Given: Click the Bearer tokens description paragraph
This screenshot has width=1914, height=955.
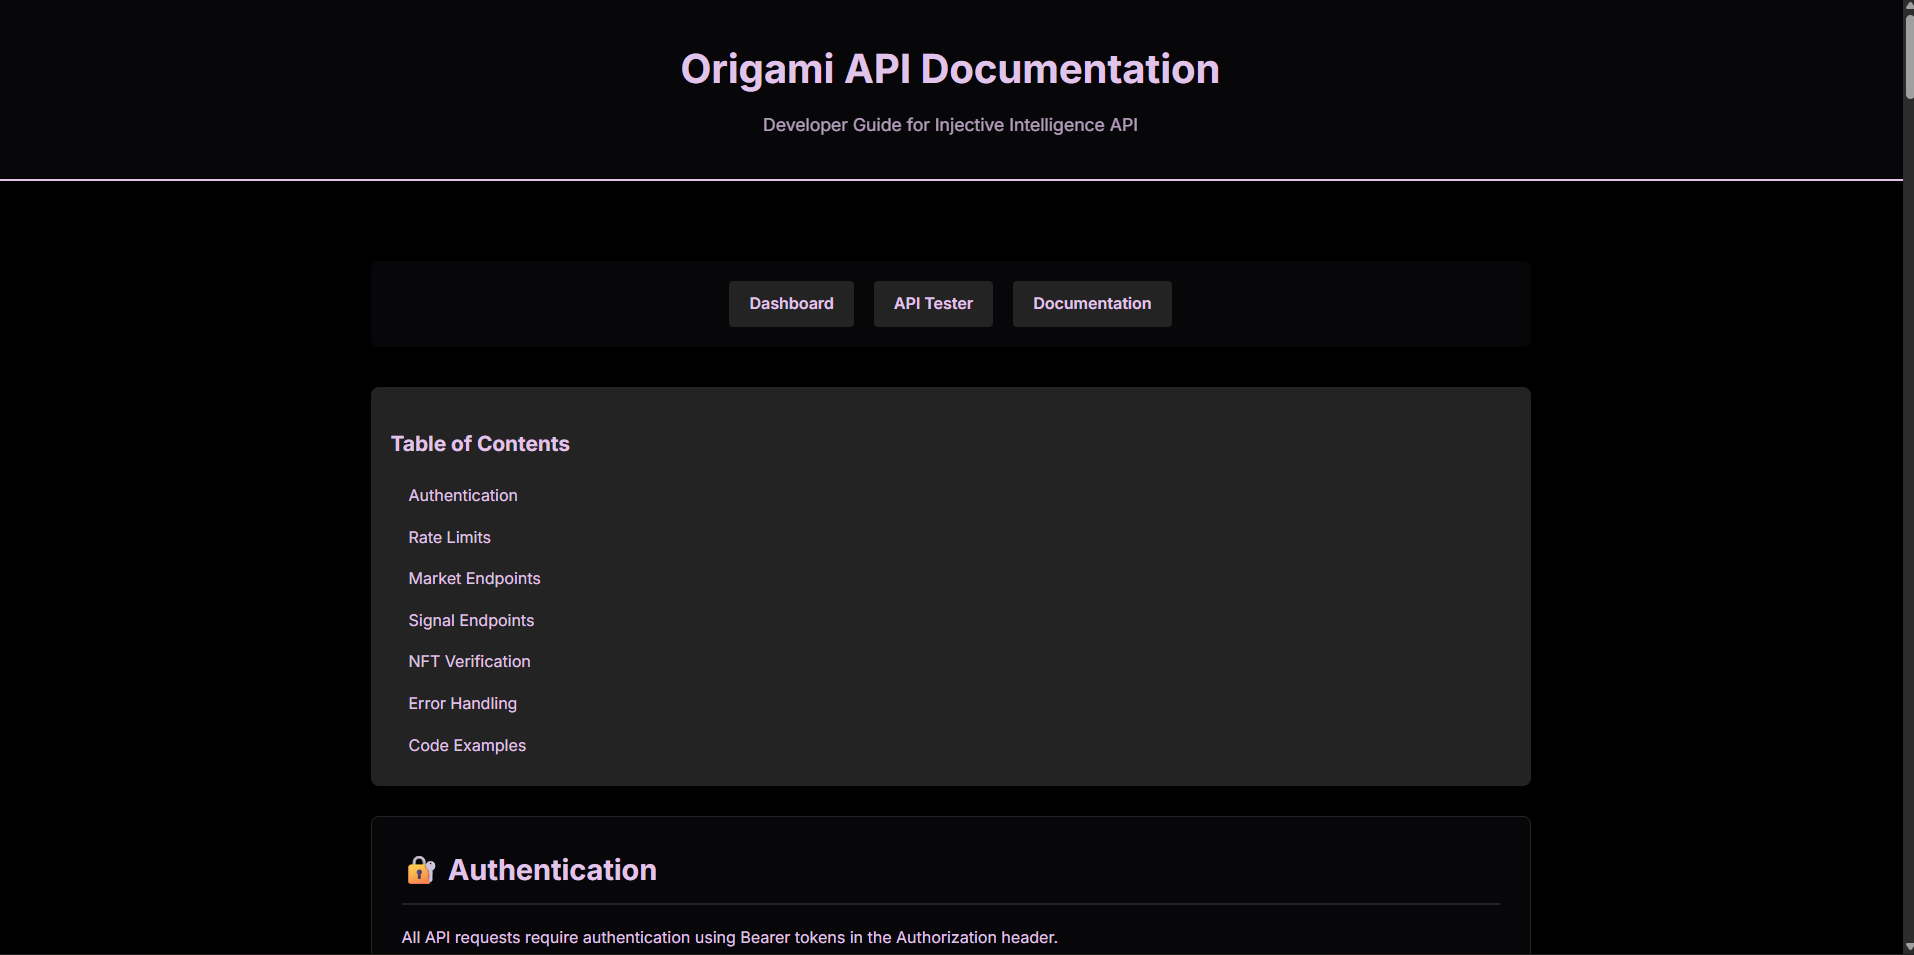Looking at the screenshot, I should pyautogui.click(x=729, y=938).
